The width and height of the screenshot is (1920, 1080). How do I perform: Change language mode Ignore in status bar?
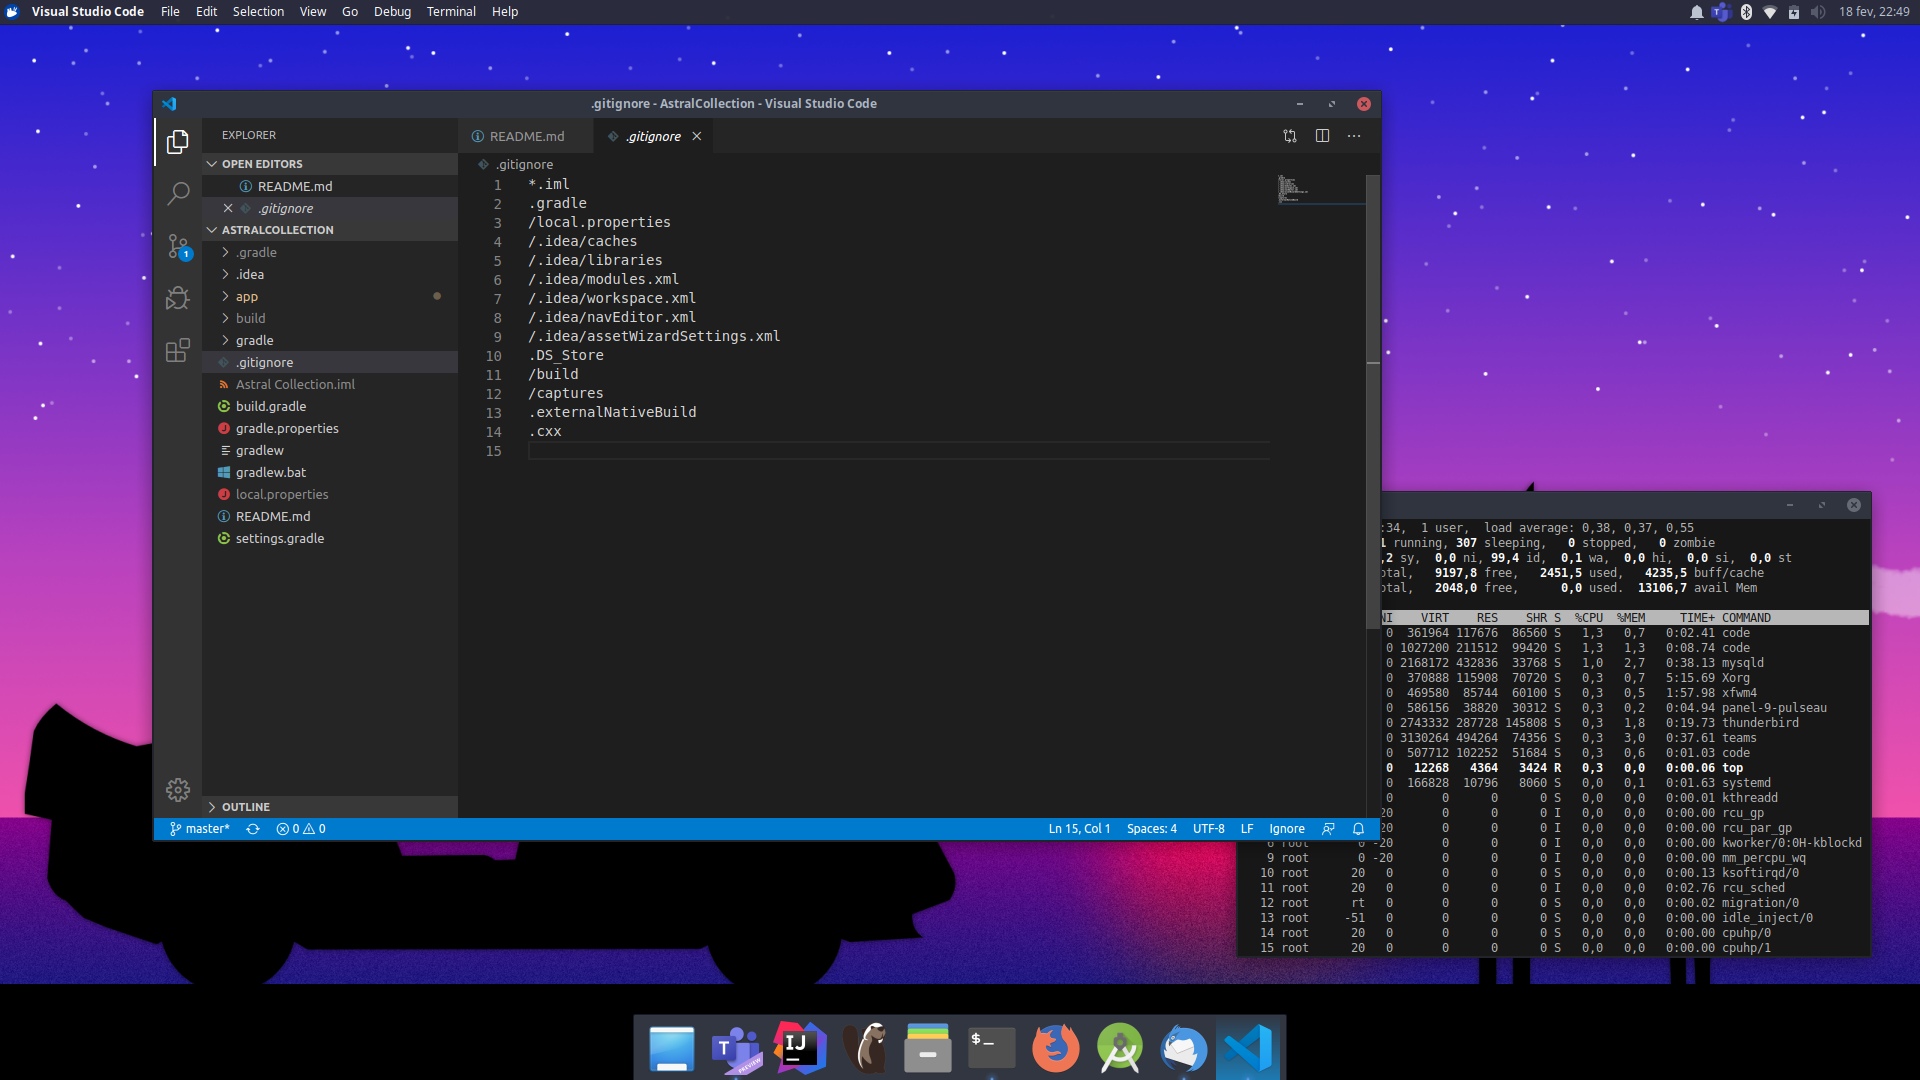pyautogui.click(x=1287, y=829)
